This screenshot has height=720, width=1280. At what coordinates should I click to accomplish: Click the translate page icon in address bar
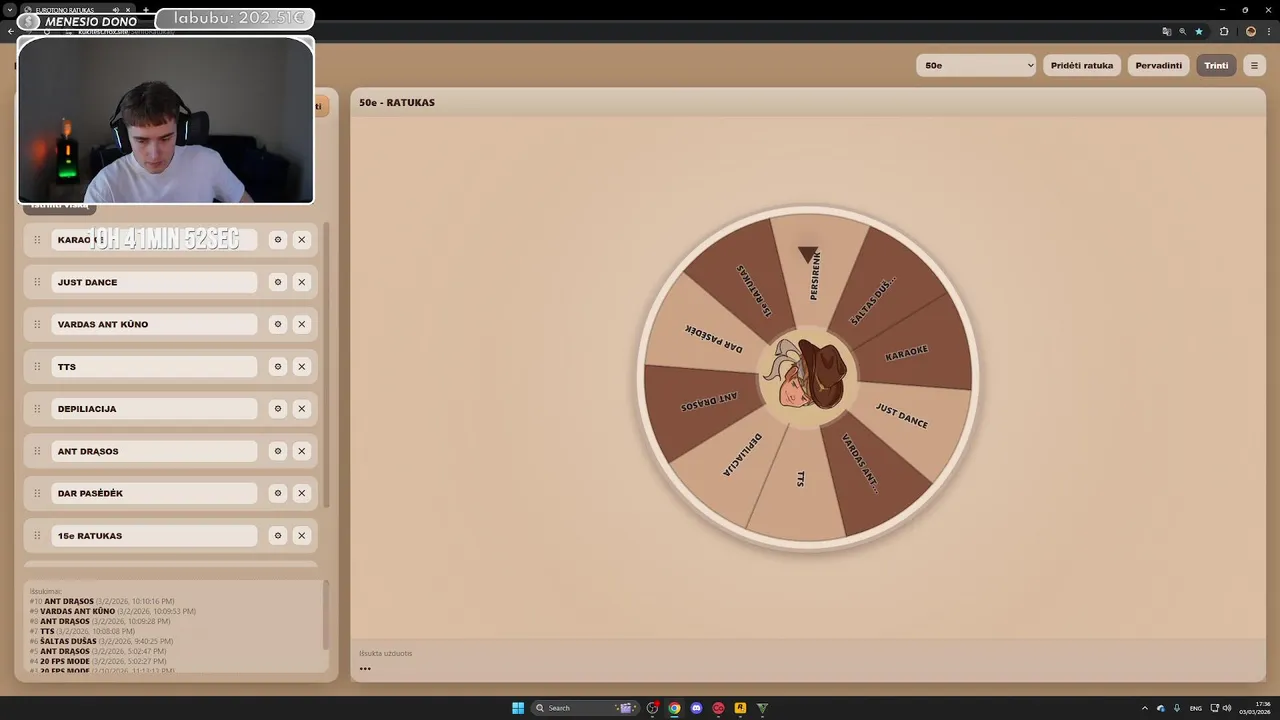(x=1166, y=31)
